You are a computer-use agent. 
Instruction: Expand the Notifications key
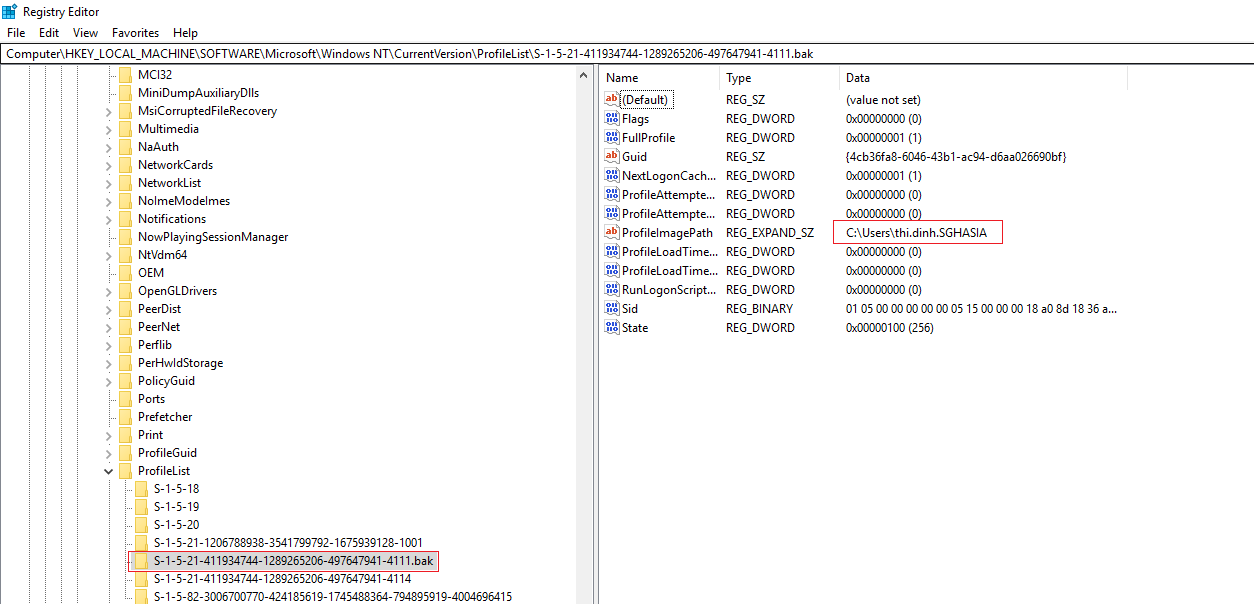[108, 219]
